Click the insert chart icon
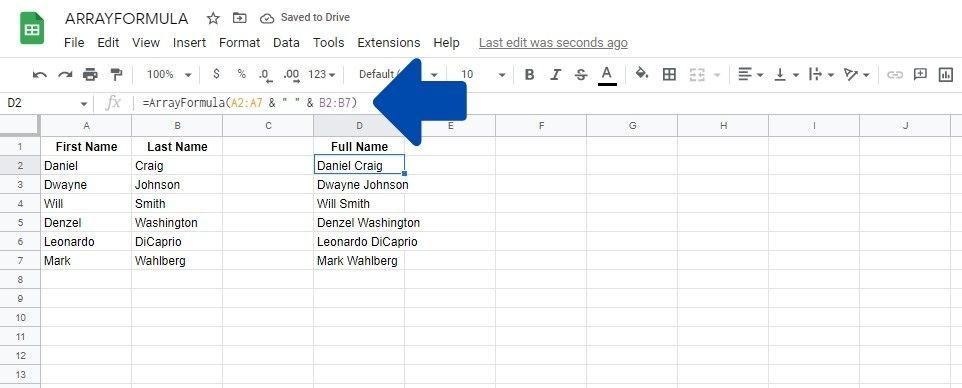Image resolution: width=962 pixels, height=388 pixels. 945,75
